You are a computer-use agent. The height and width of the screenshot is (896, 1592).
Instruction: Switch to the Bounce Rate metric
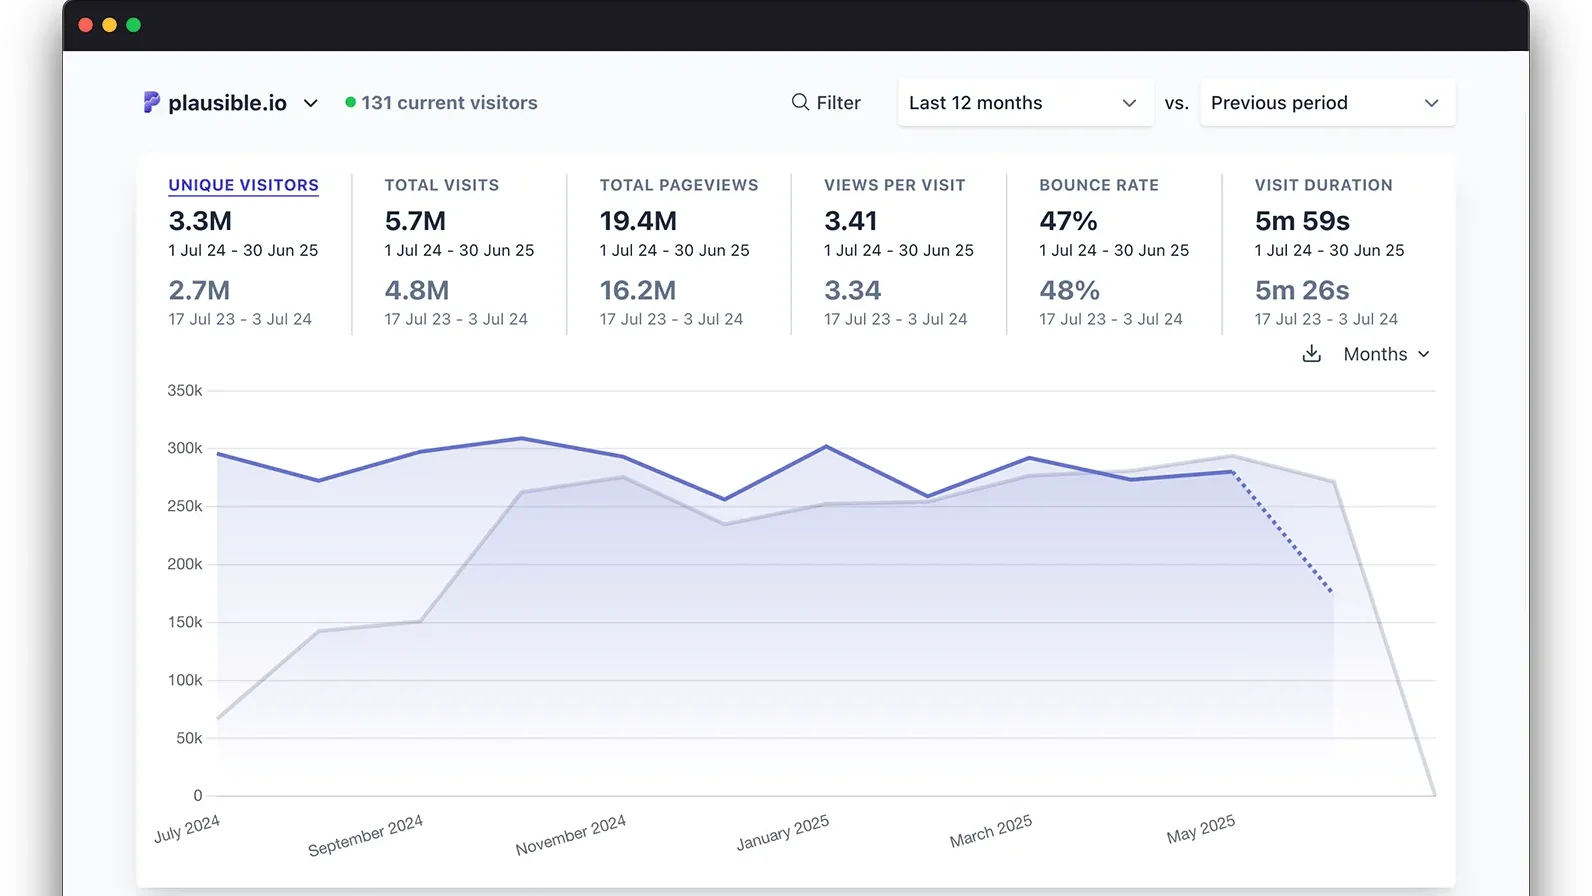(1098, 185)
